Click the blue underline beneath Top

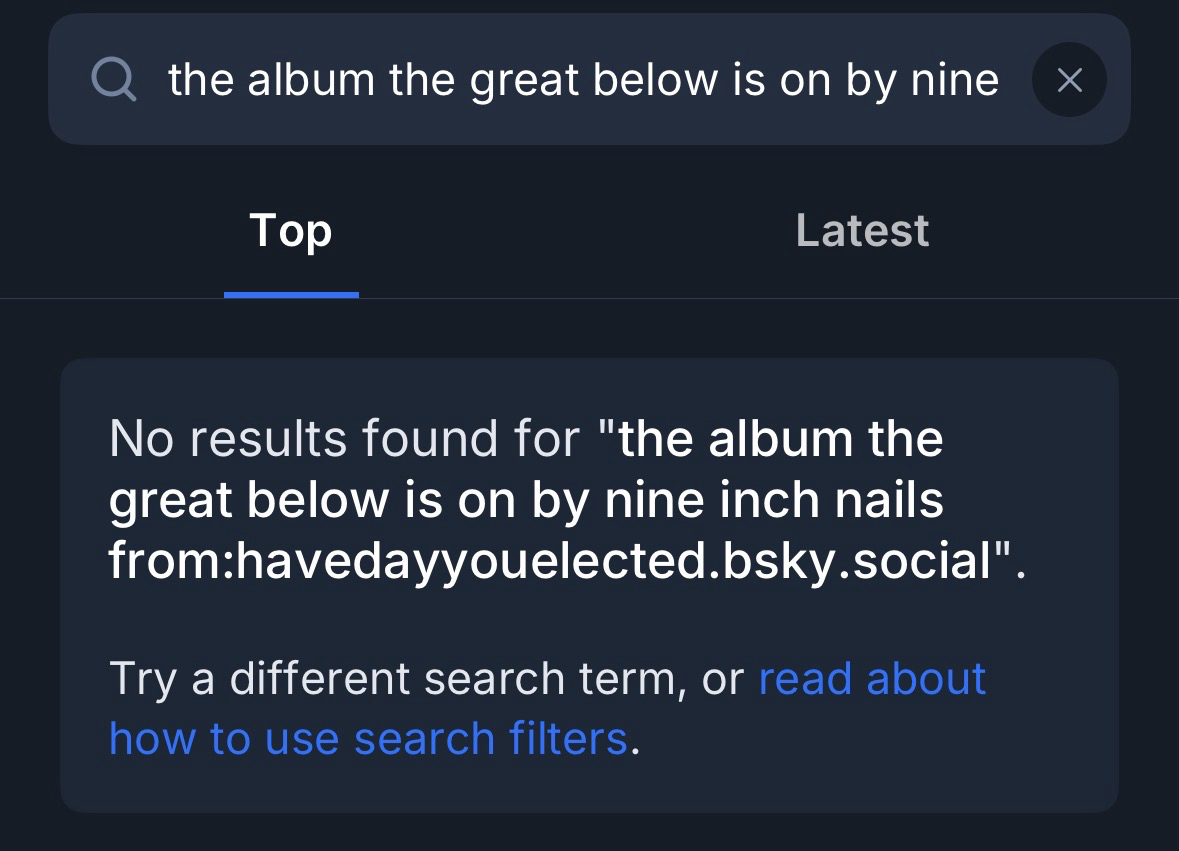click(291, 295)
